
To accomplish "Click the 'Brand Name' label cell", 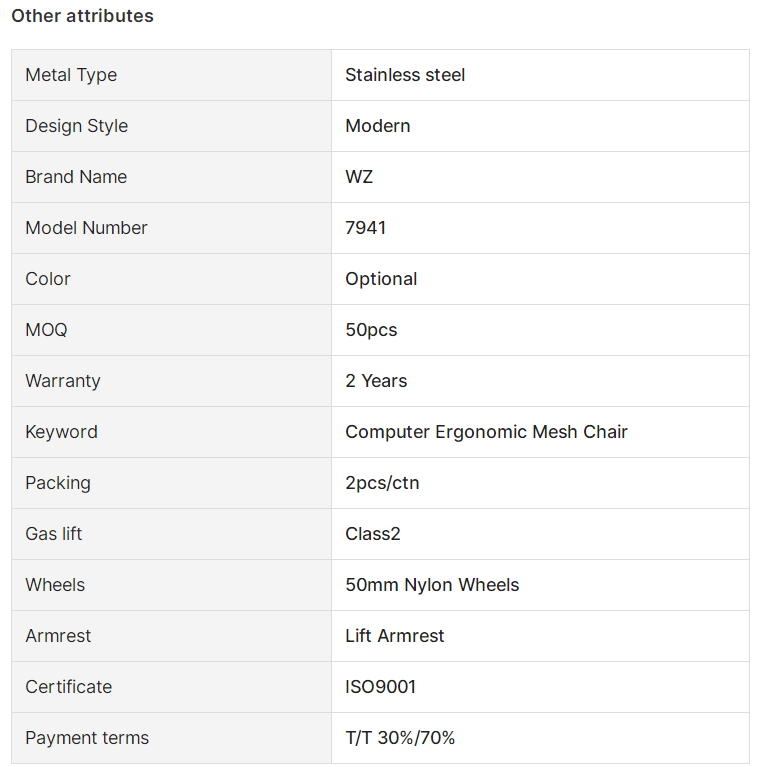I will coord(171,177).
